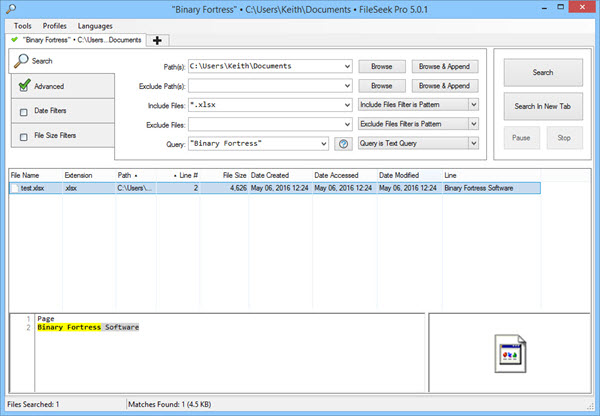This screenshot has width=600, height=416.
Task: Expand the Exclude Files dropdown
Action: click(x=347, y=124)
